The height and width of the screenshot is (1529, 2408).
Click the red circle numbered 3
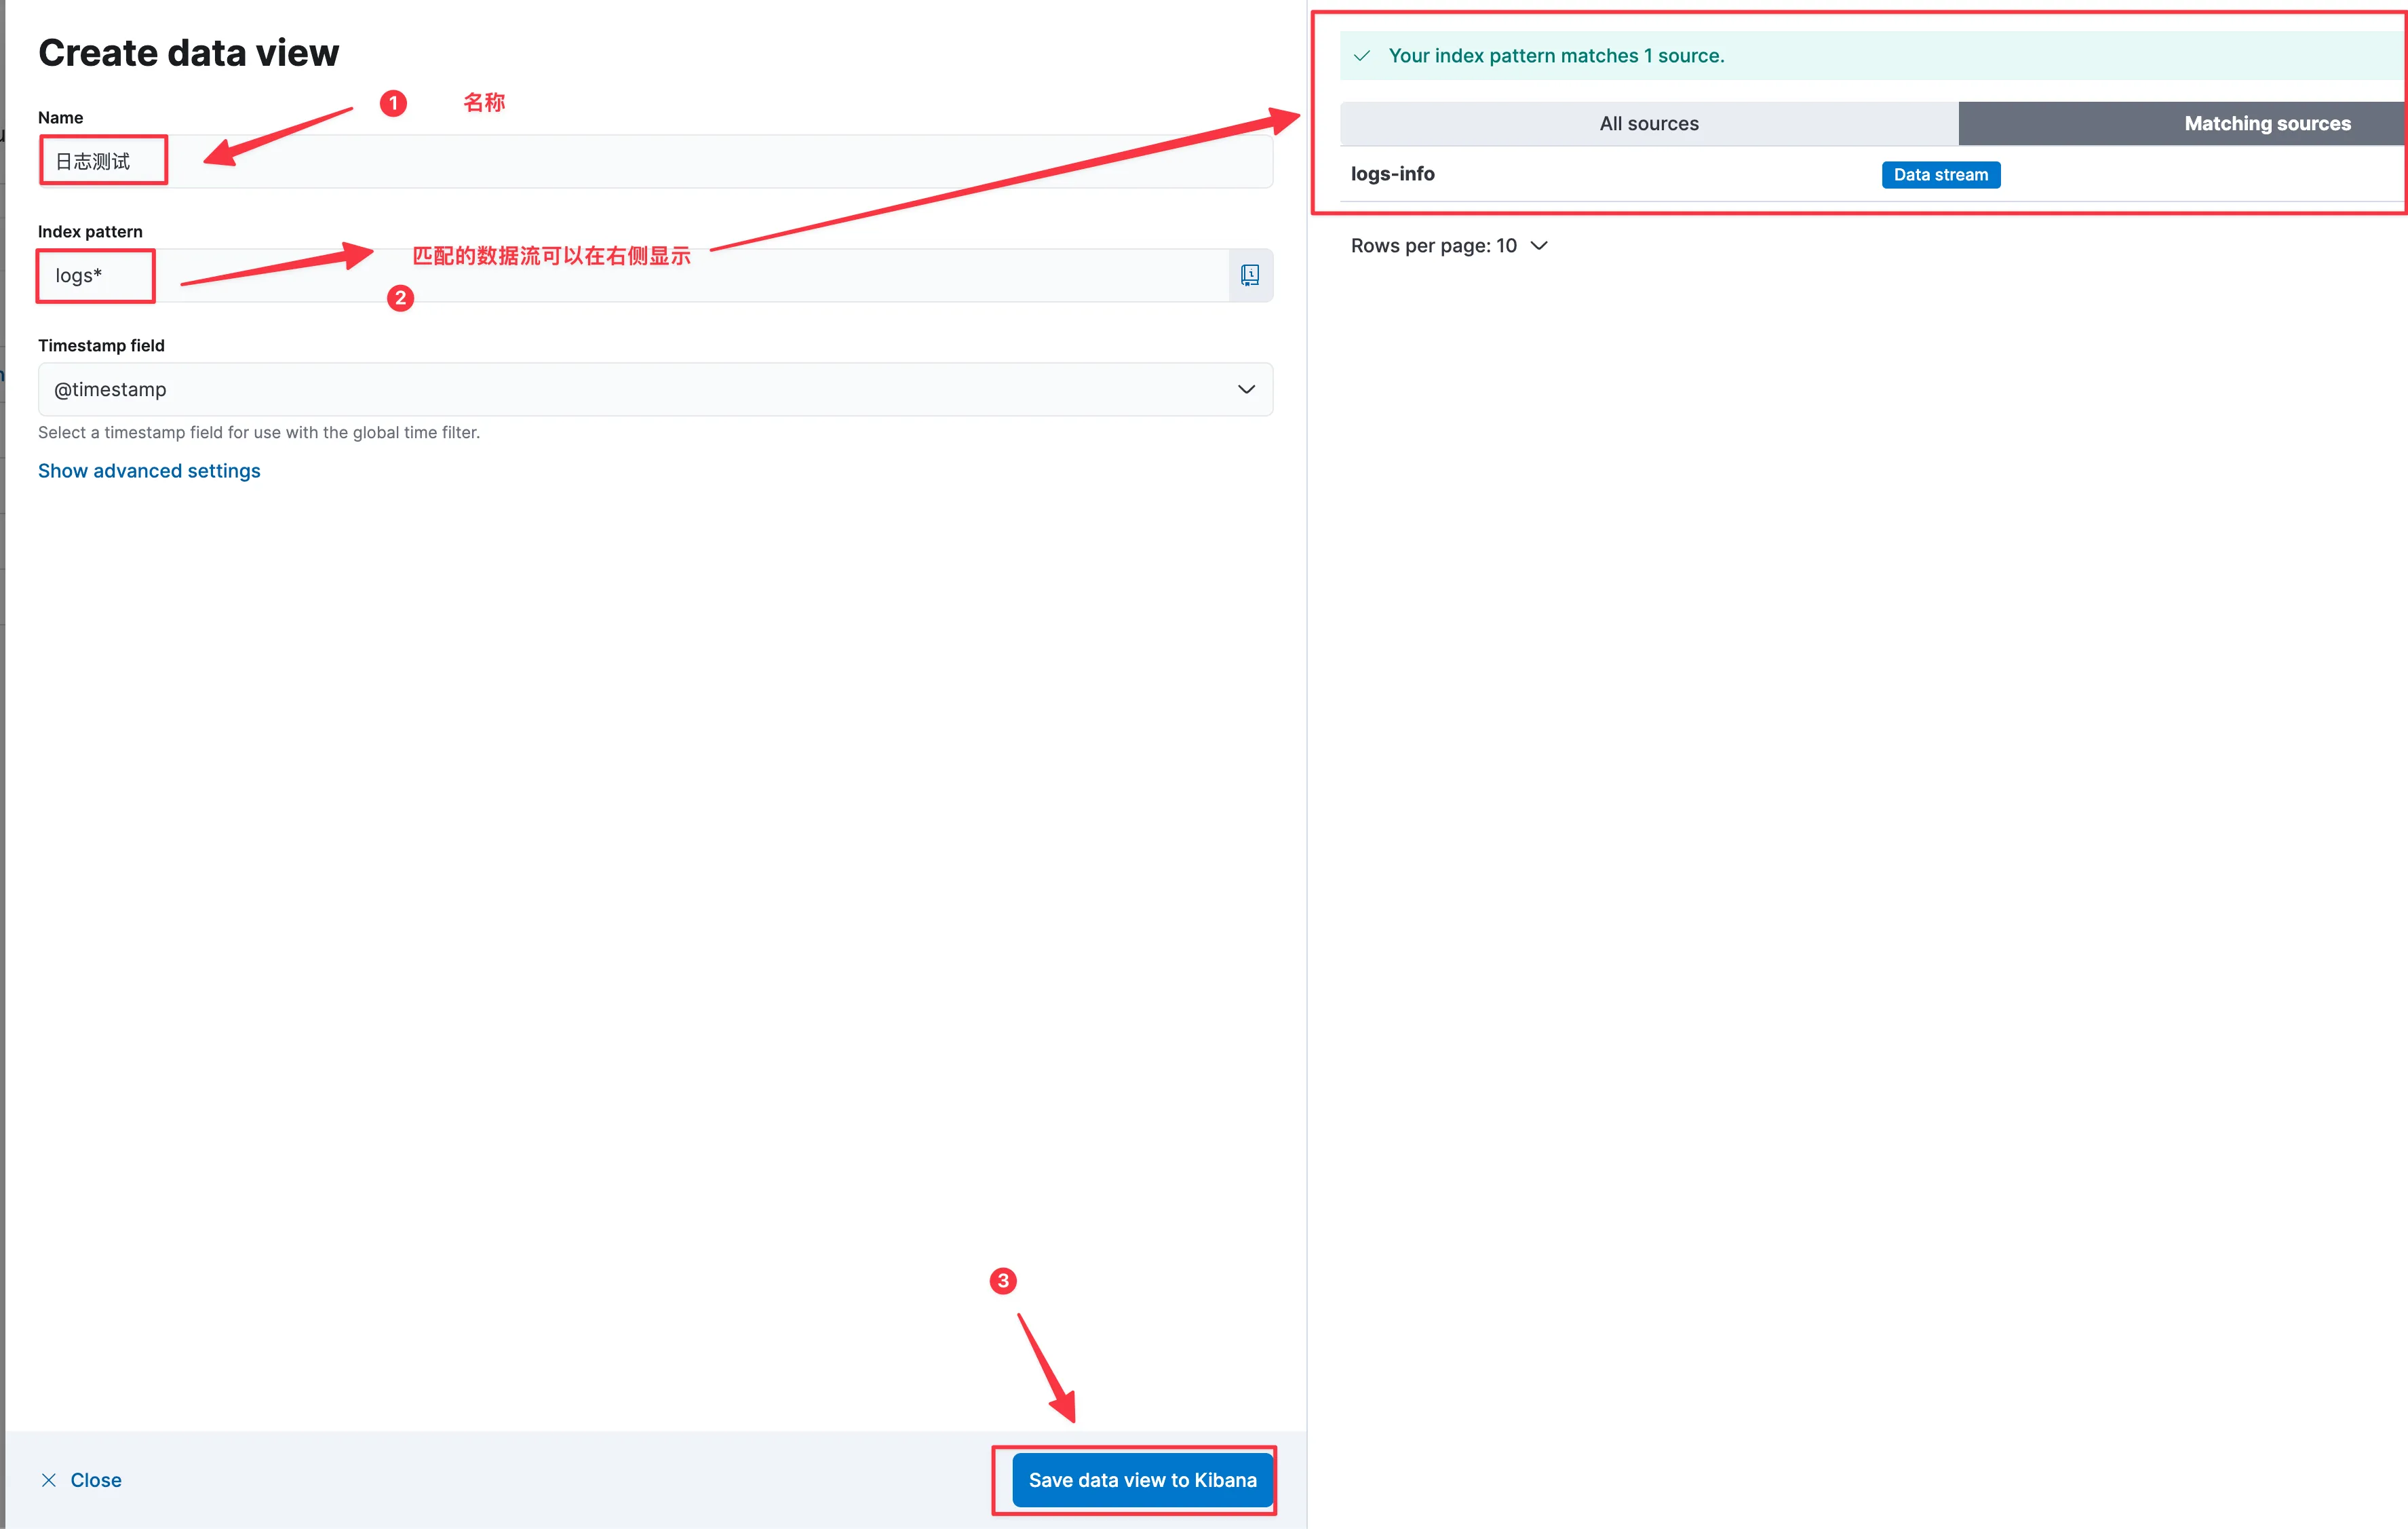point(1002,1281)
